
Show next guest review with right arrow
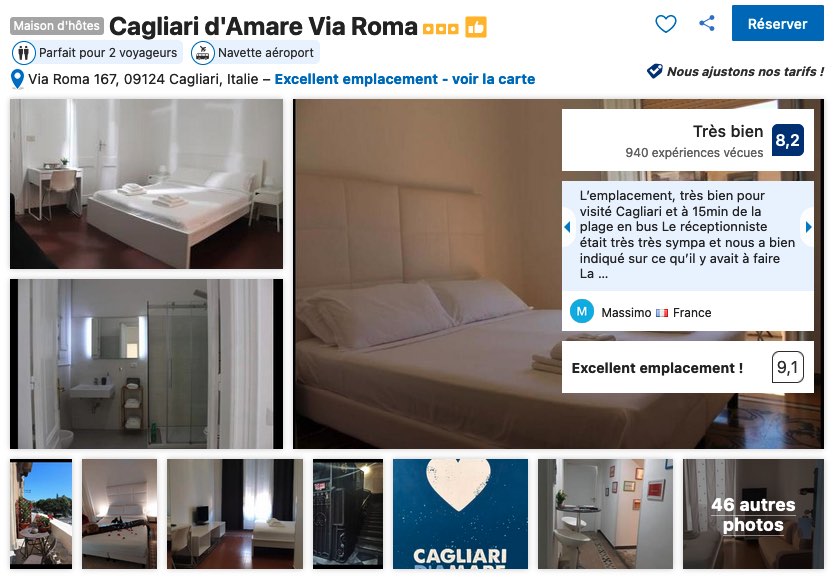click(808, 227)
